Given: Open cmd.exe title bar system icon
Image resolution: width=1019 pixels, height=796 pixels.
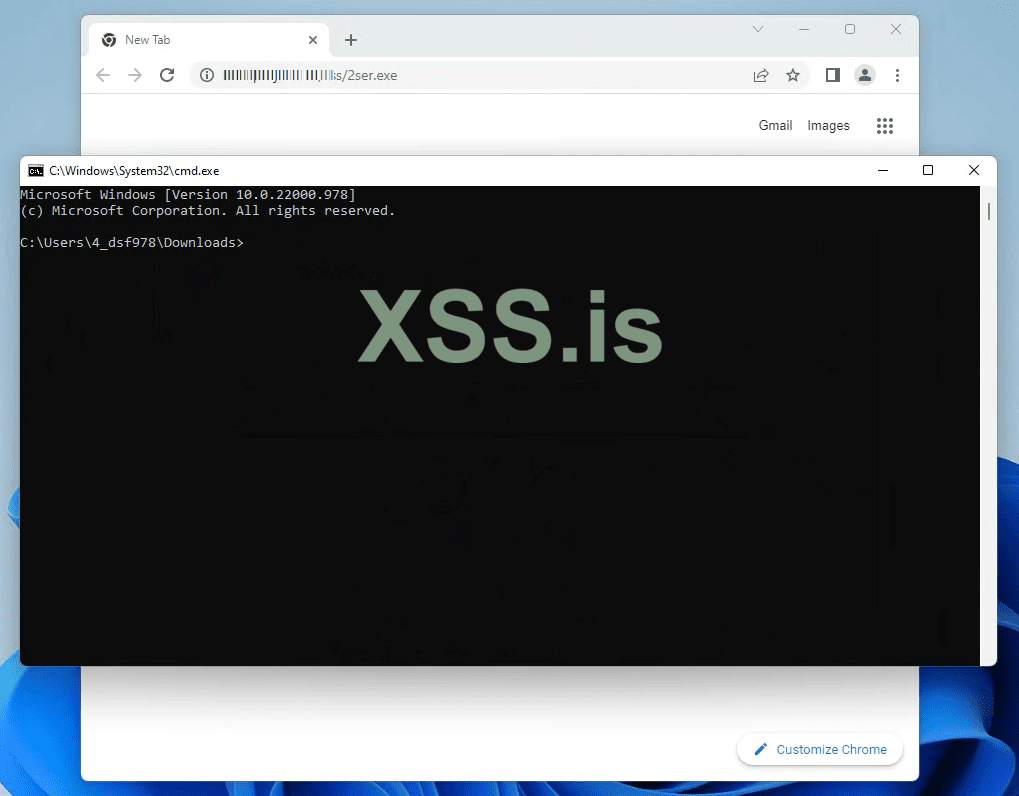Looking at the screenshot, I should point(36,171).
